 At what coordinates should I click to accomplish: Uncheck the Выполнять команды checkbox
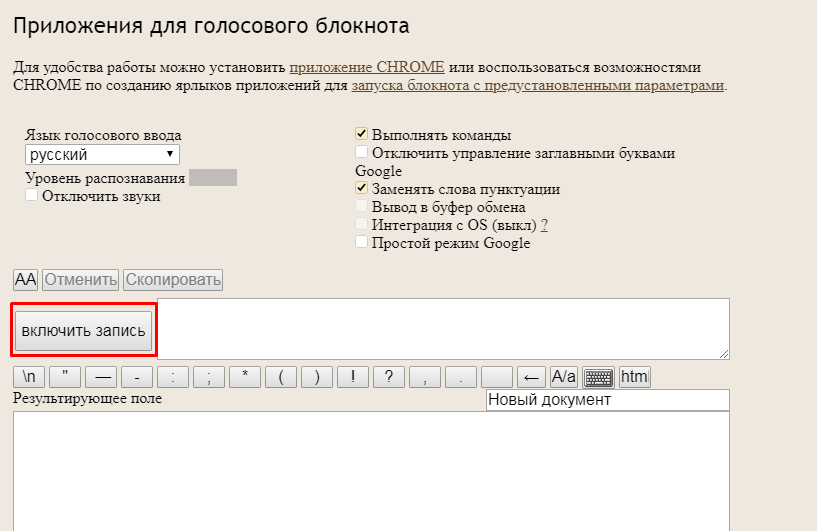click(362, 134)
